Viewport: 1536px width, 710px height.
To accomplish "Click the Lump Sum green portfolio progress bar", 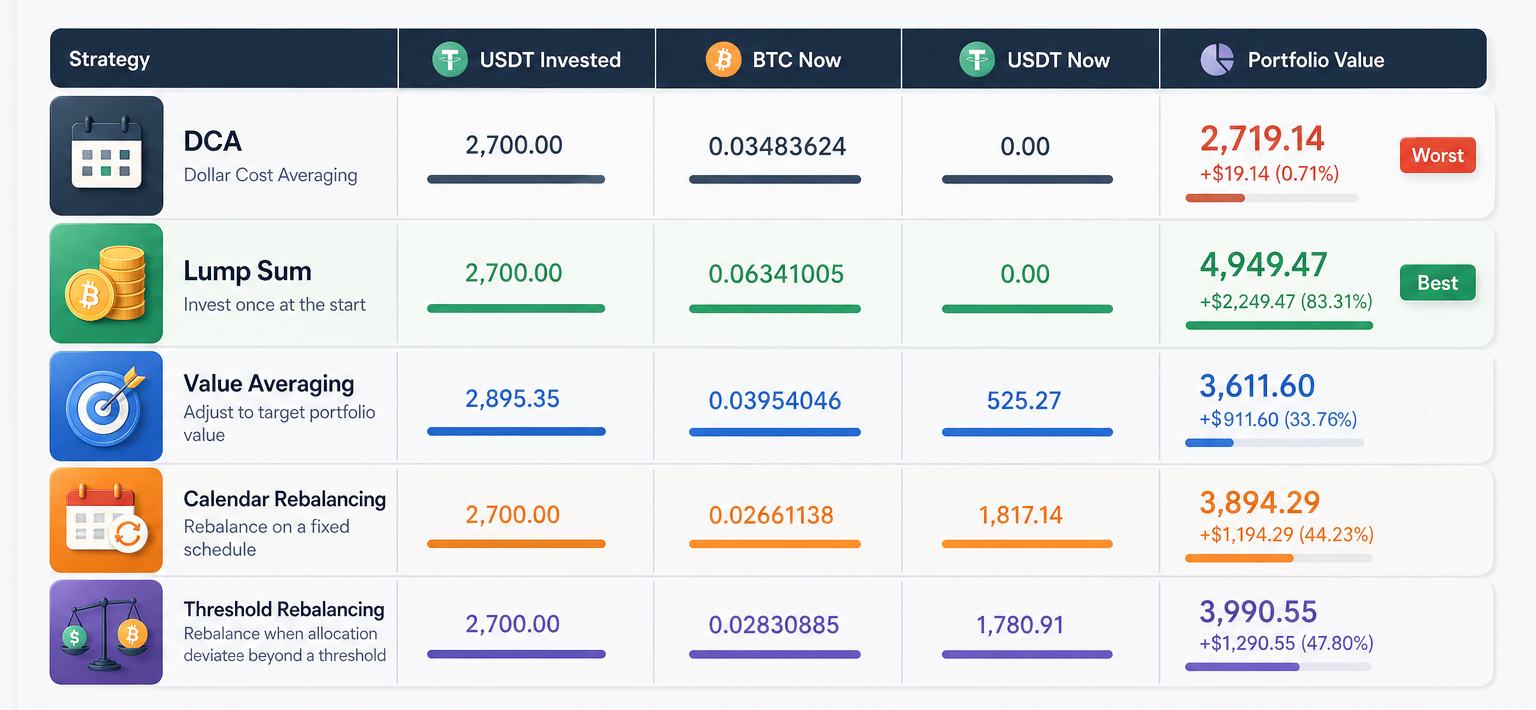I will pyautogui.click(x=1279, y=325).
